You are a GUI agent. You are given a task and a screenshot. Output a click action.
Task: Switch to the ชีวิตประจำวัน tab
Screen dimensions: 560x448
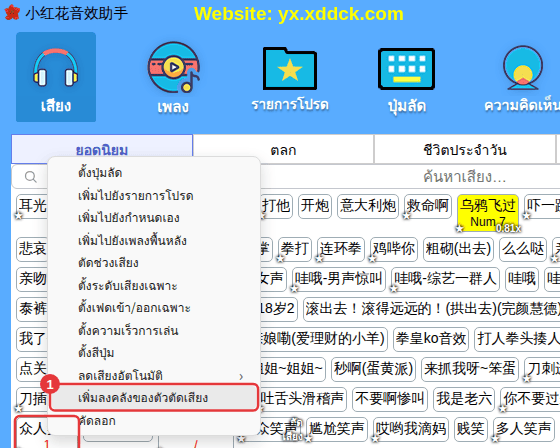point(465,150)
